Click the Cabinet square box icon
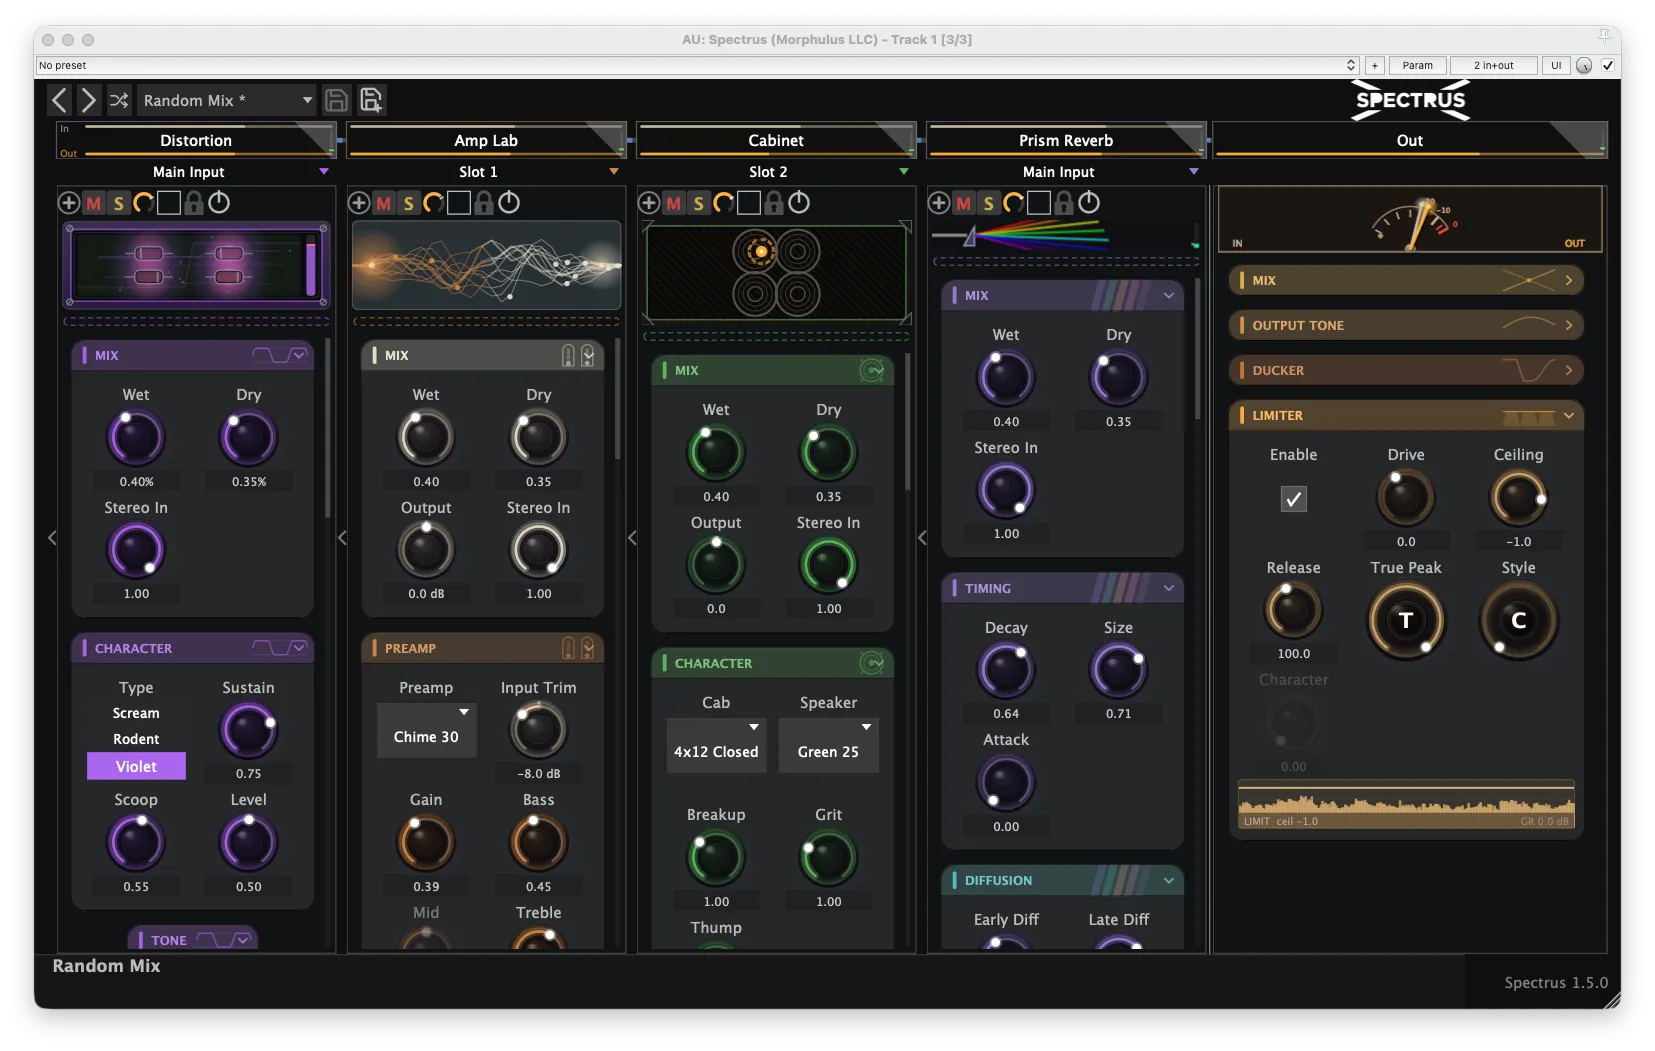This screenshot has height=1051, width=1655. click(749, 203)
